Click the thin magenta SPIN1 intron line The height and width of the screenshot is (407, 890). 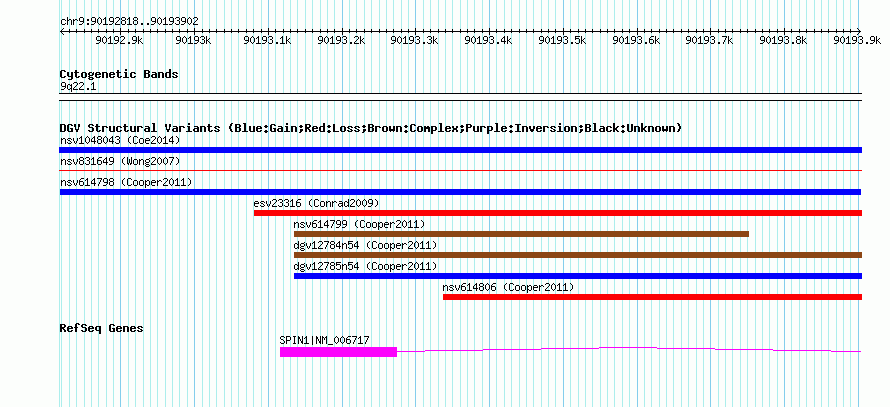(629, 349)
